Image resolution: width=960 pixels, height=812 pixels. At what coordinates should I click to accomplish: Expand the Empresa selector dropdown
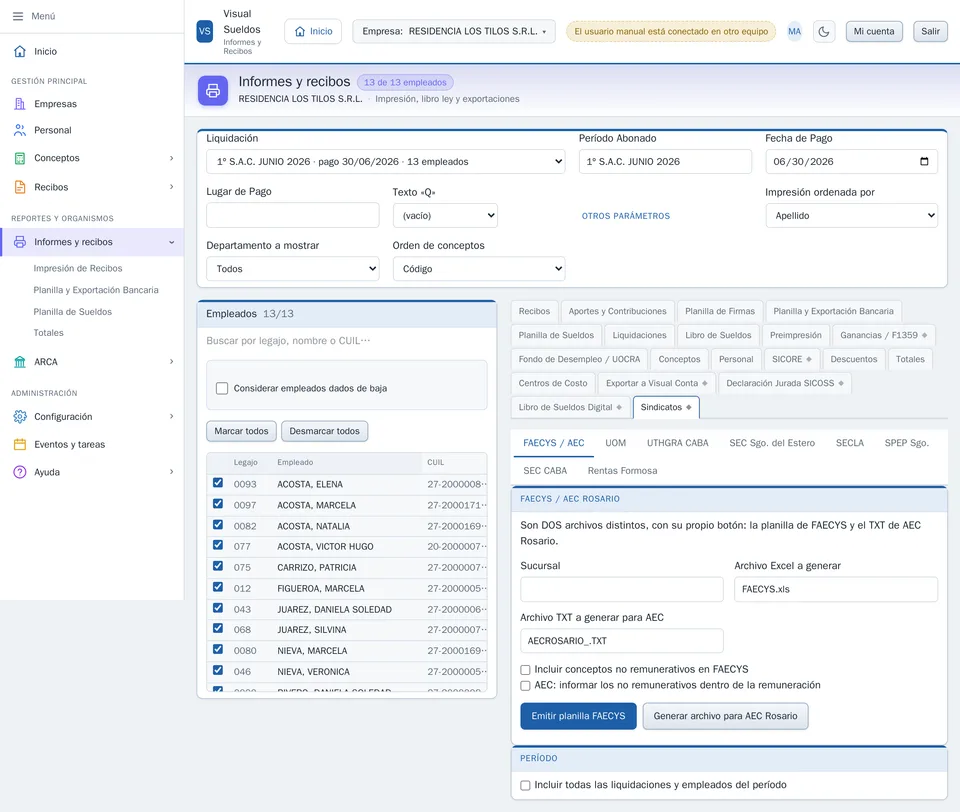coord(454,31)
